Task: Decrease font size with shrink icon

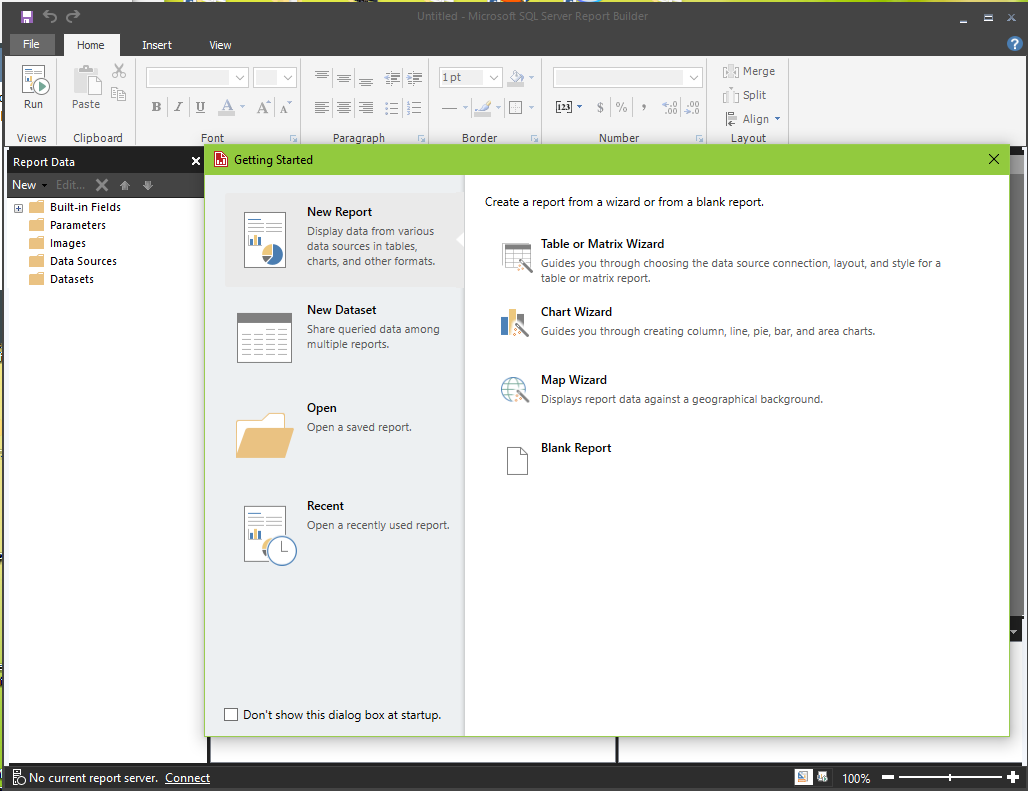Action: [x=285, y=107]
